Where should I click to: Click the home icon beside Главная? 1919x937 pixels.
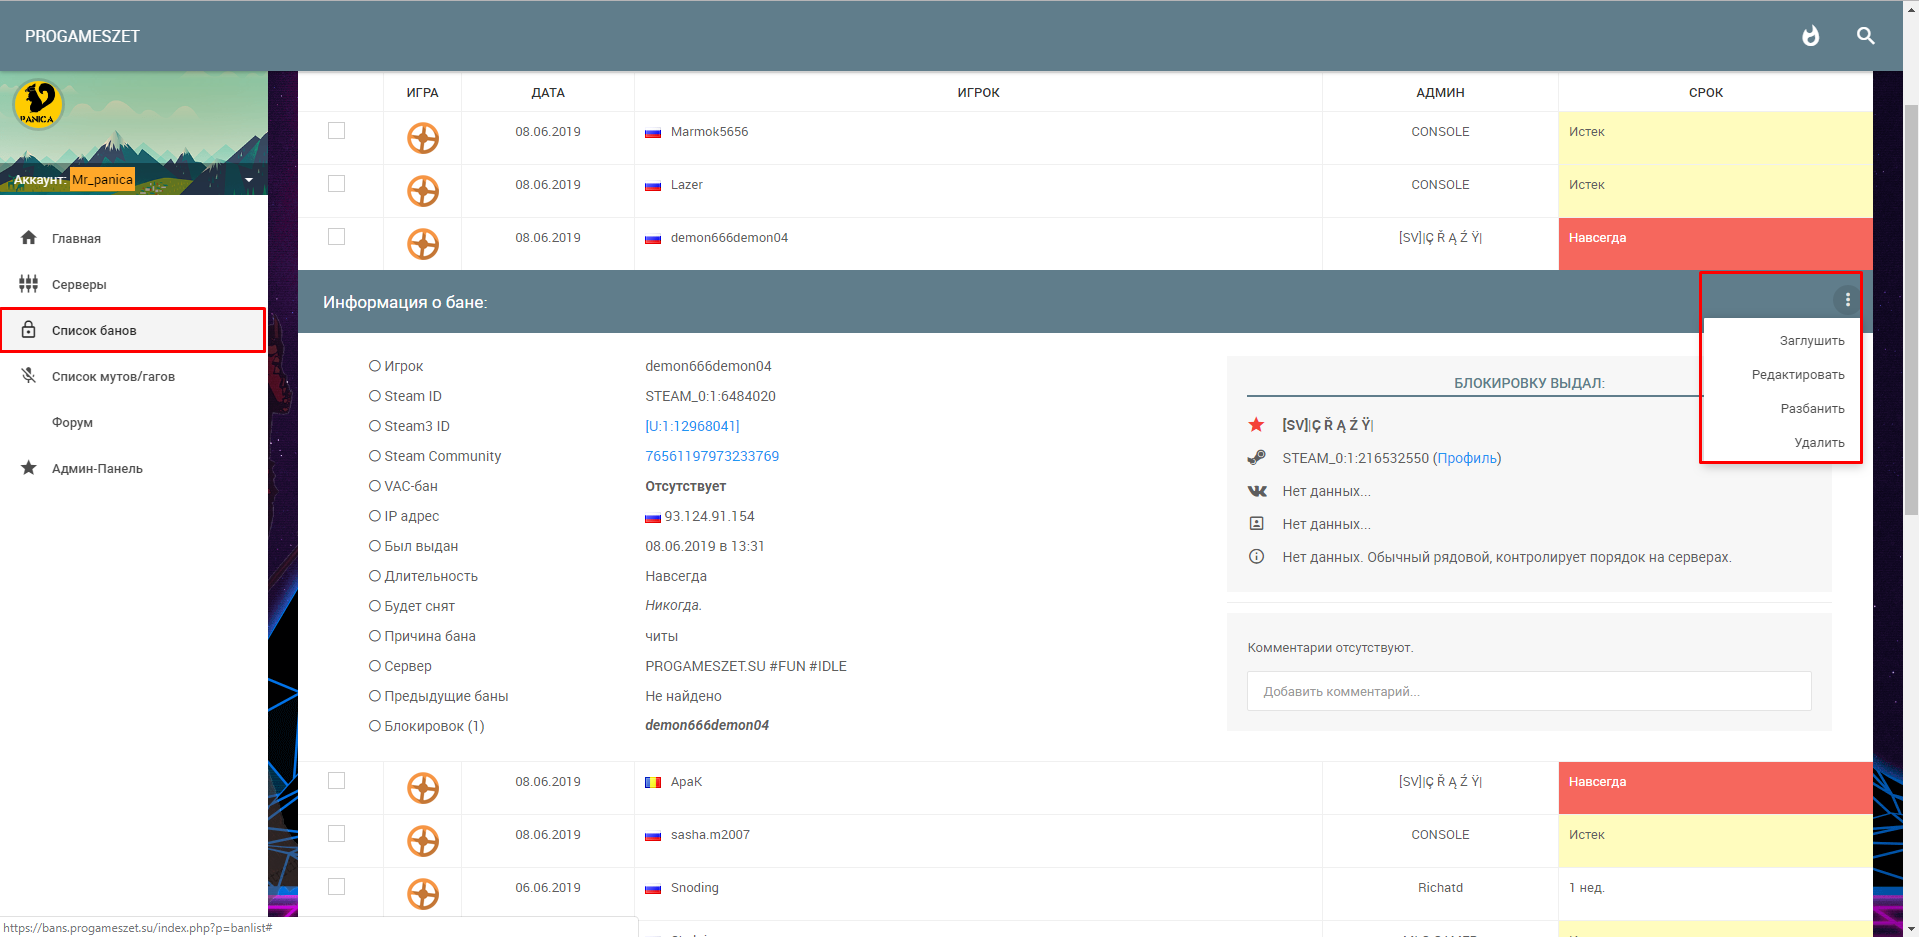click(x=29, y=238)
